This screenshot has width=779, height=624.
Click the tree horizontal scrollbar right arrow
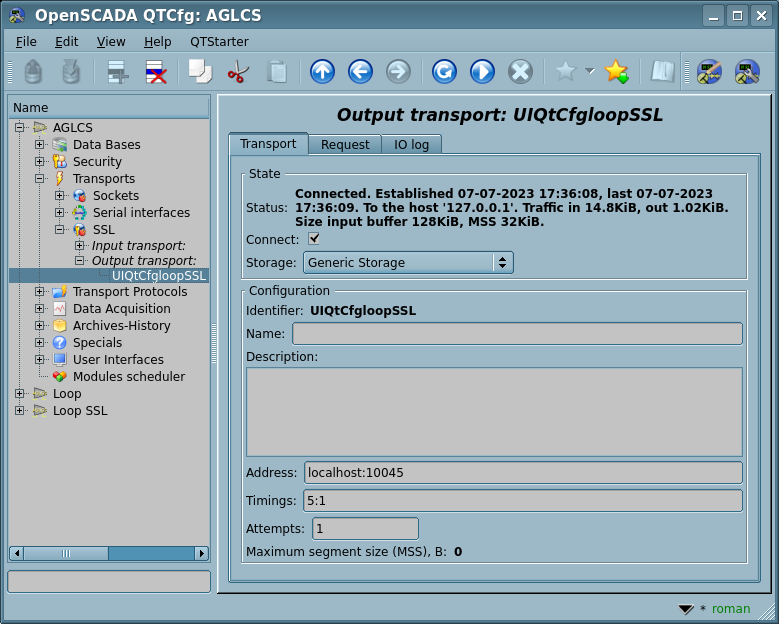[201, 553]
